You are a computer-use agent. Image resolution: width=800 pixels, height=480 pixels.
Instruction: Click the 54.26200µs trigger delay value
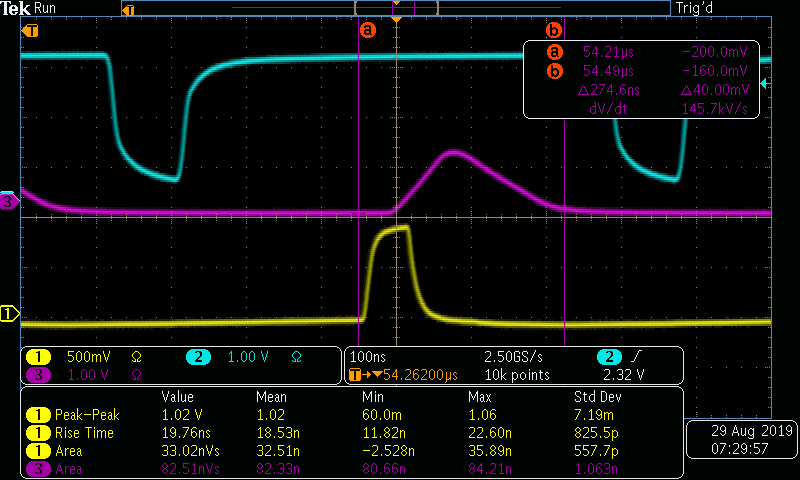coord(420,375)
